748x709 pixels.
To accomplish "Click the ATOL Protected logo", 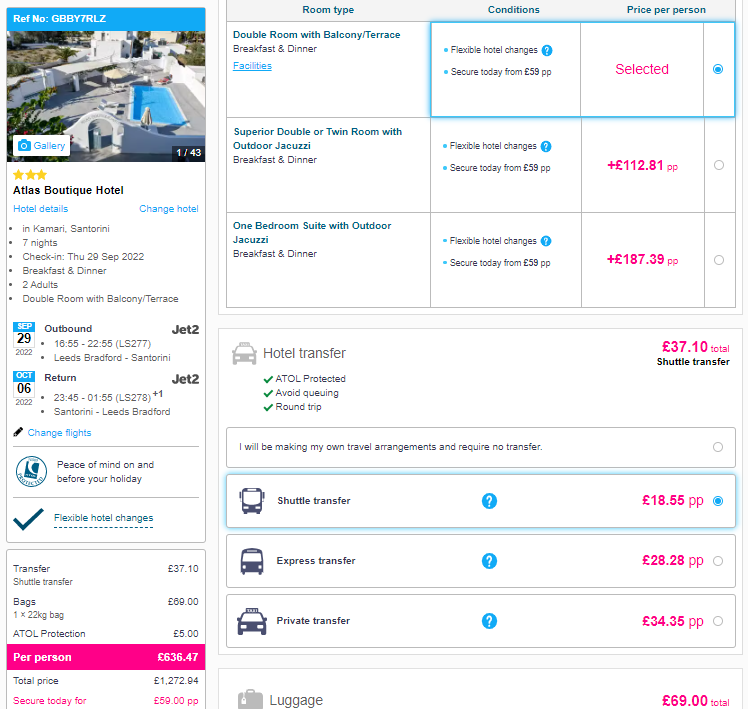I will tap(31, 471).
